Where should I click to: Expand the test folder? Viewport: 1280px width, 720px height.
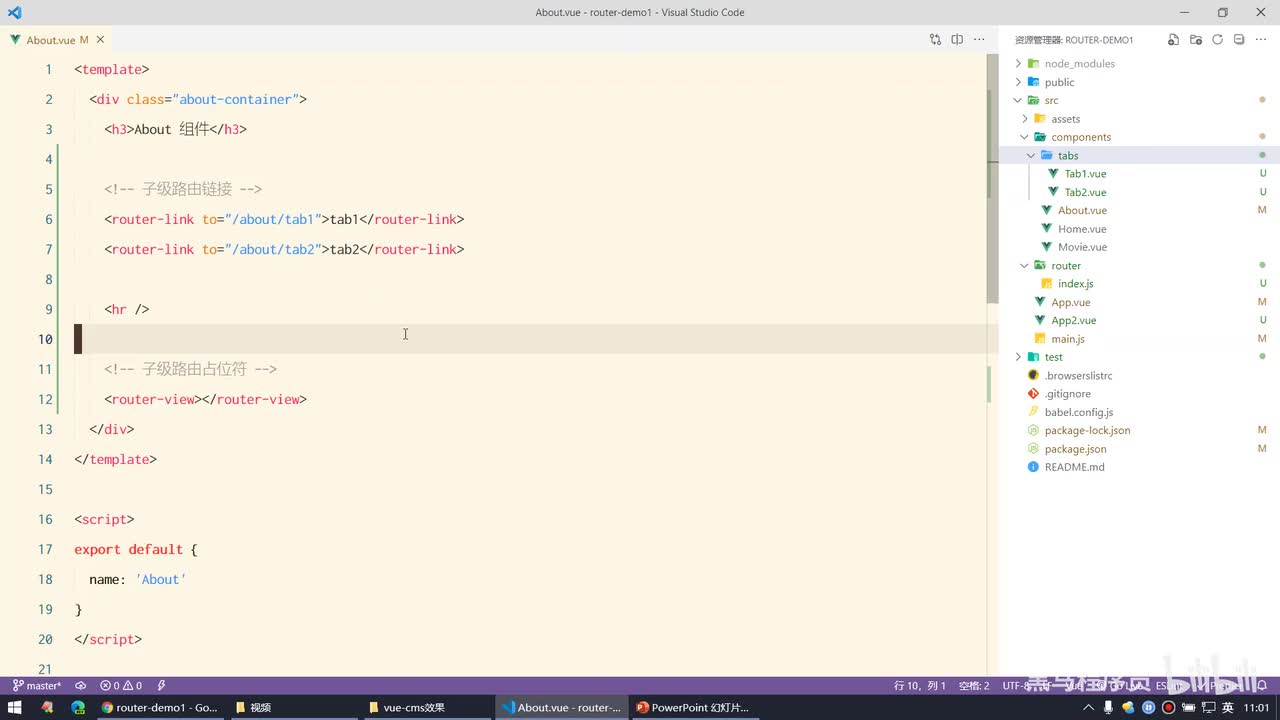coord(1019,357)
